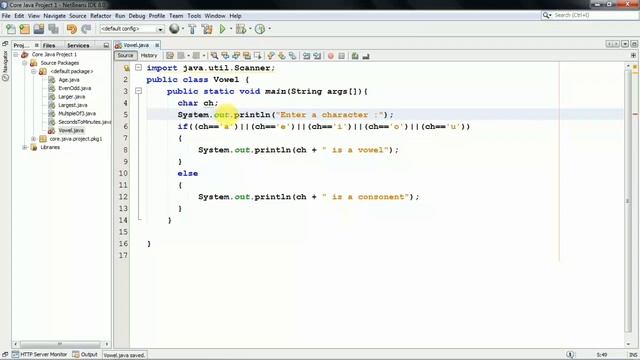Open the Profile Project dropdown arrow
Image resolution: width=640 pixels, height=360 pixels.
tap(269, 29)
